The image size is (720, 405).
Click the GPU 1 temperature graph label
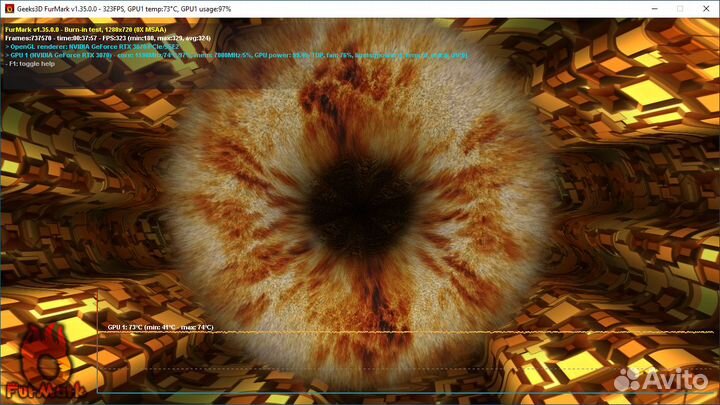(160, 327)
